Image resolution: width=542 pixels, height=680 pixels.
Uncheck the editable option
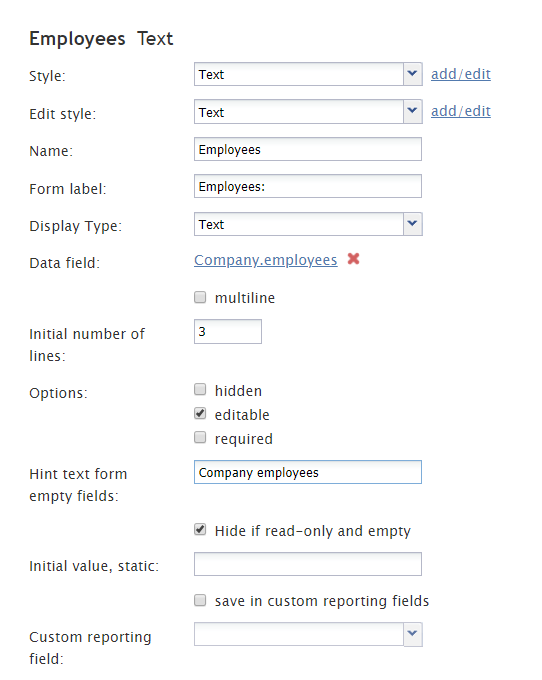(x=200, y=413)
